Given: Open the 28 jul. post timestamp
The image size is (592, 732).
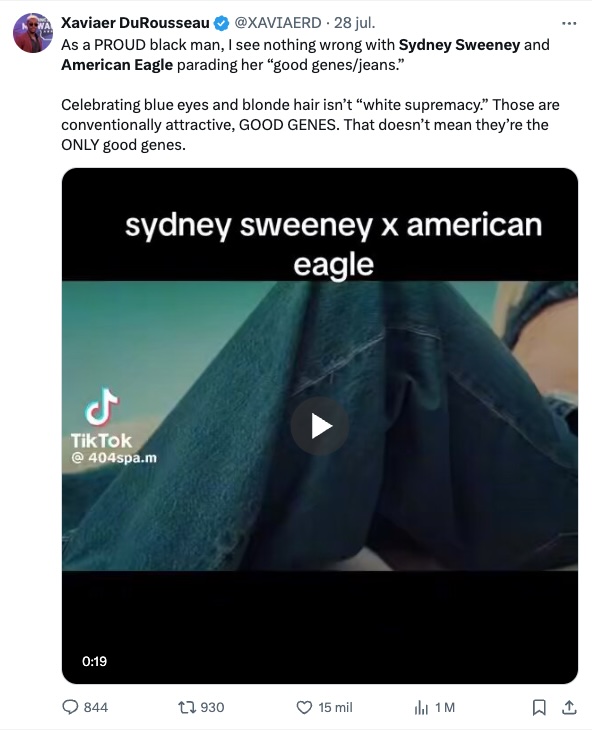Looking at the screenshot, I should (x=354, y=22).
